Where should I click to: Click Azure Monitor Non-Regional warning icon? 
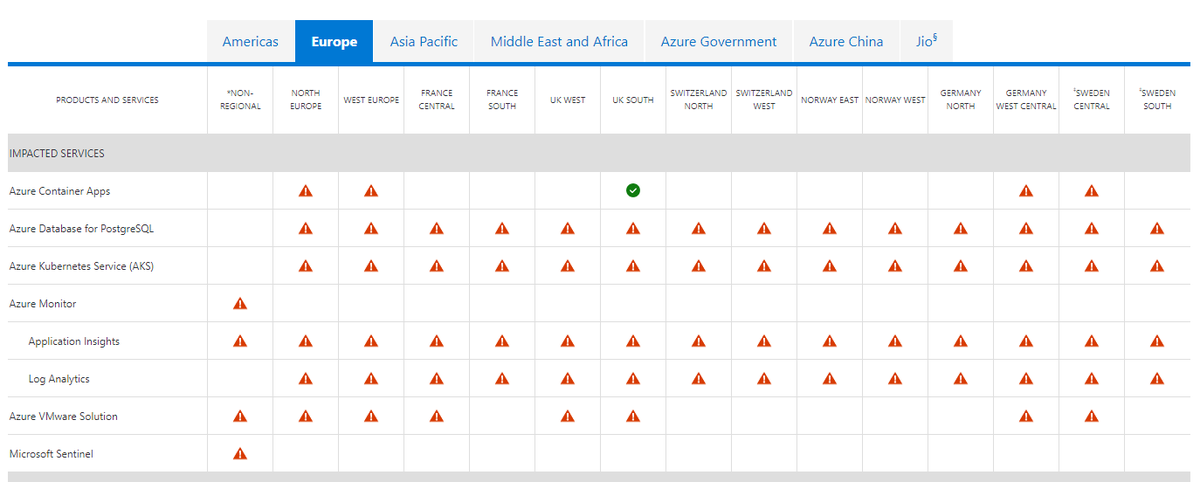point(240,303)
